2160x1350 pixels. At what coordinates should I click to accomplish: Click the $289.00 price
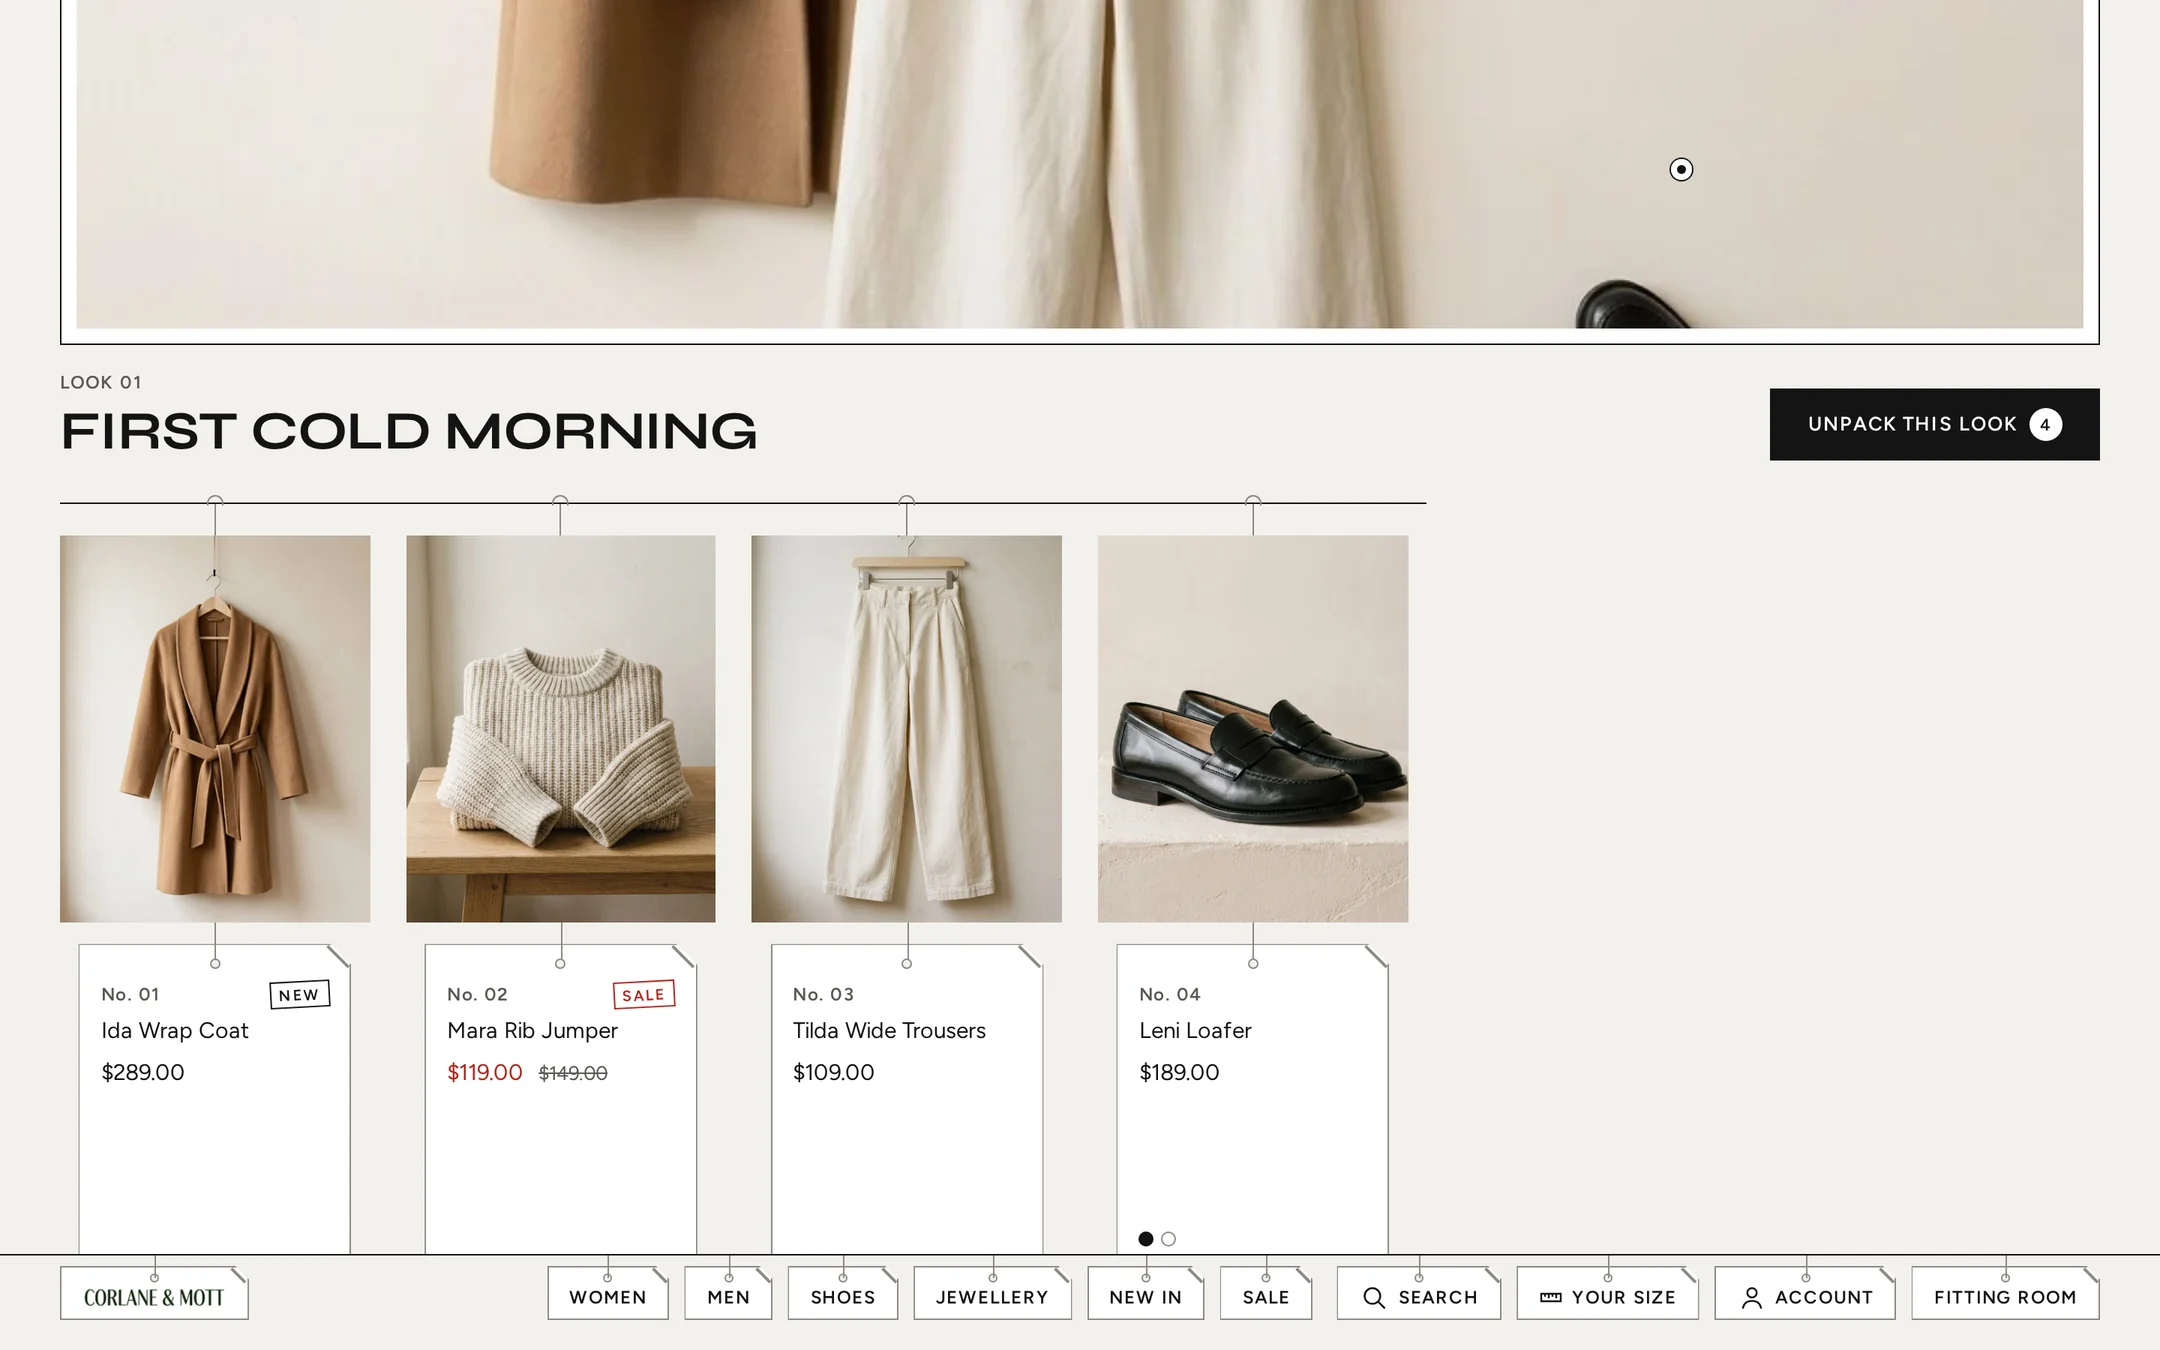(x=143, y=1072)
